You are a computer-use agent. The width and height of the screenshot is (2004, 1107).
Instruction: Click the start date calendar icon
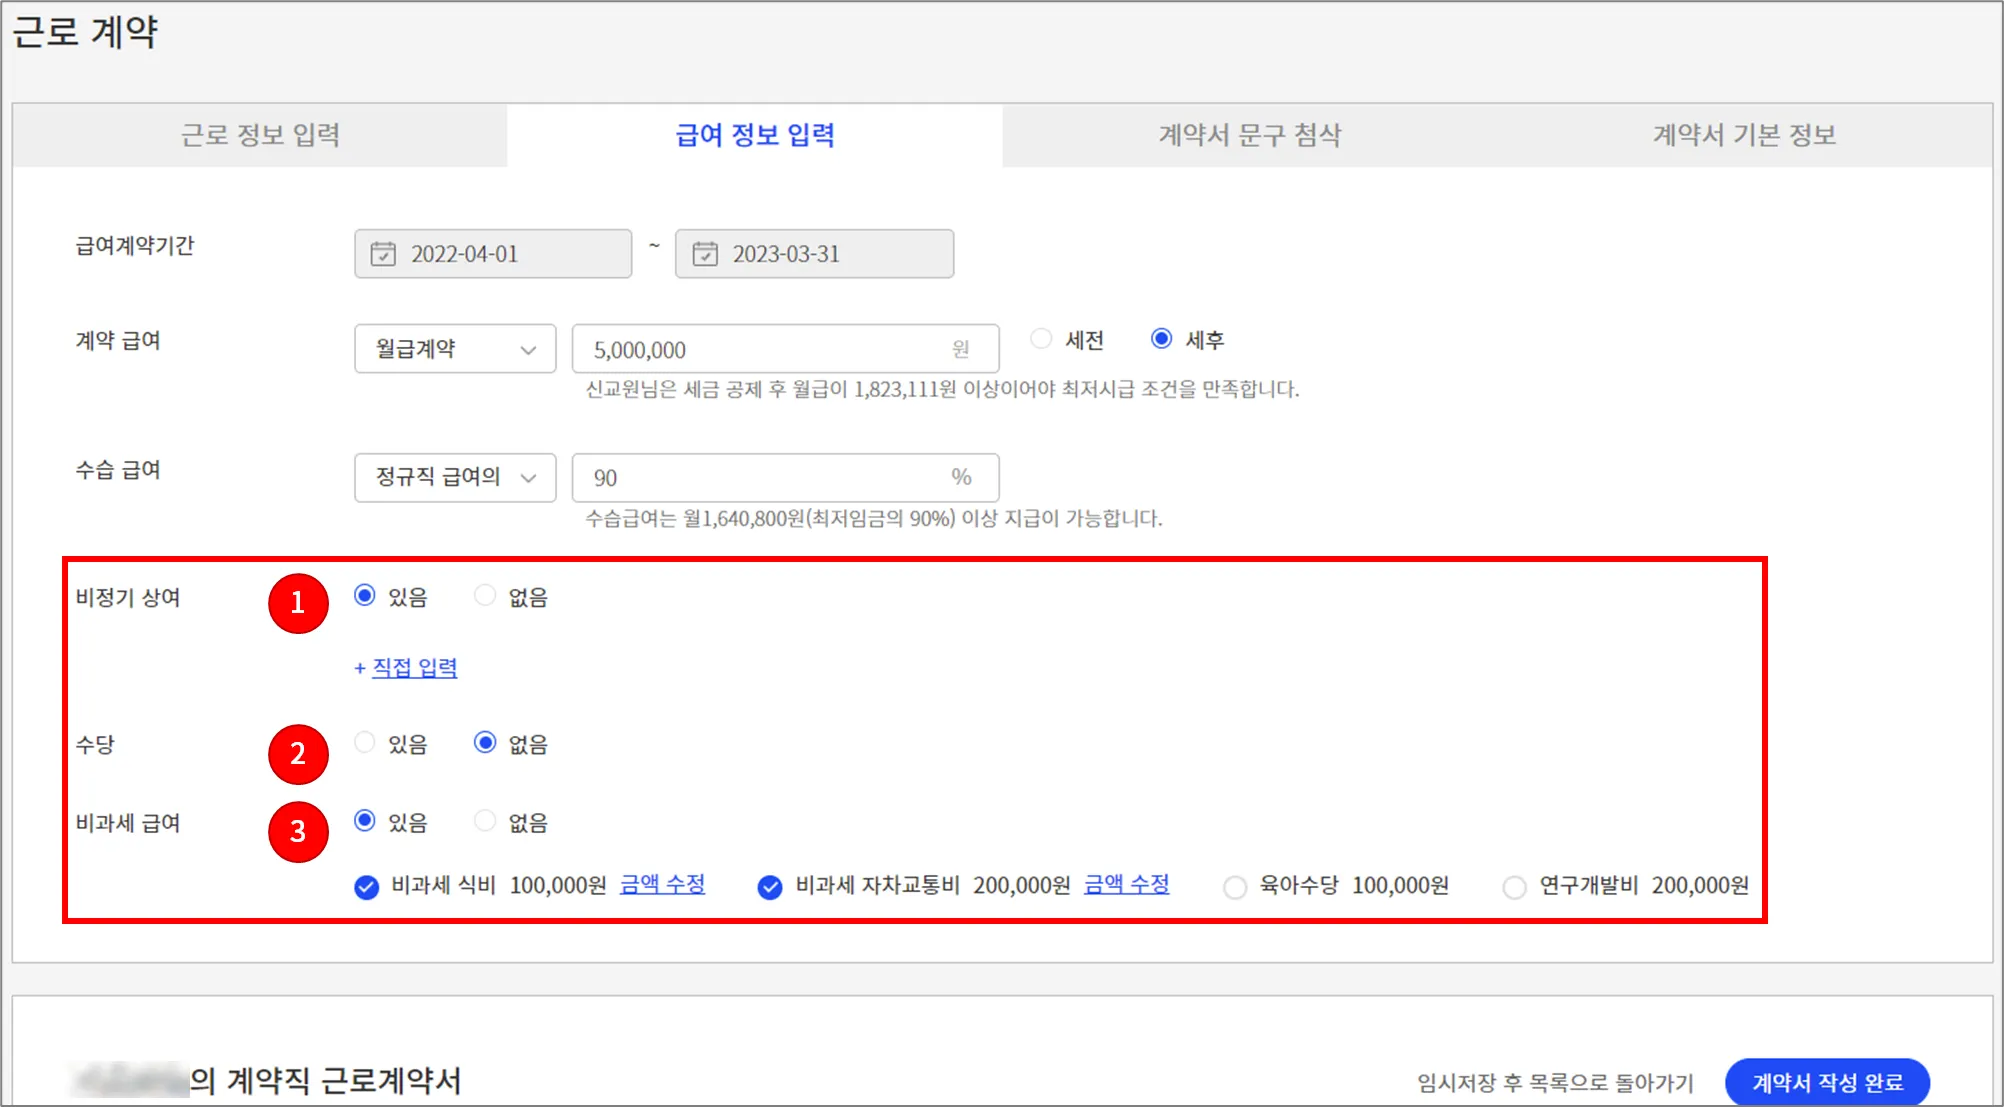tap(383, 254)
